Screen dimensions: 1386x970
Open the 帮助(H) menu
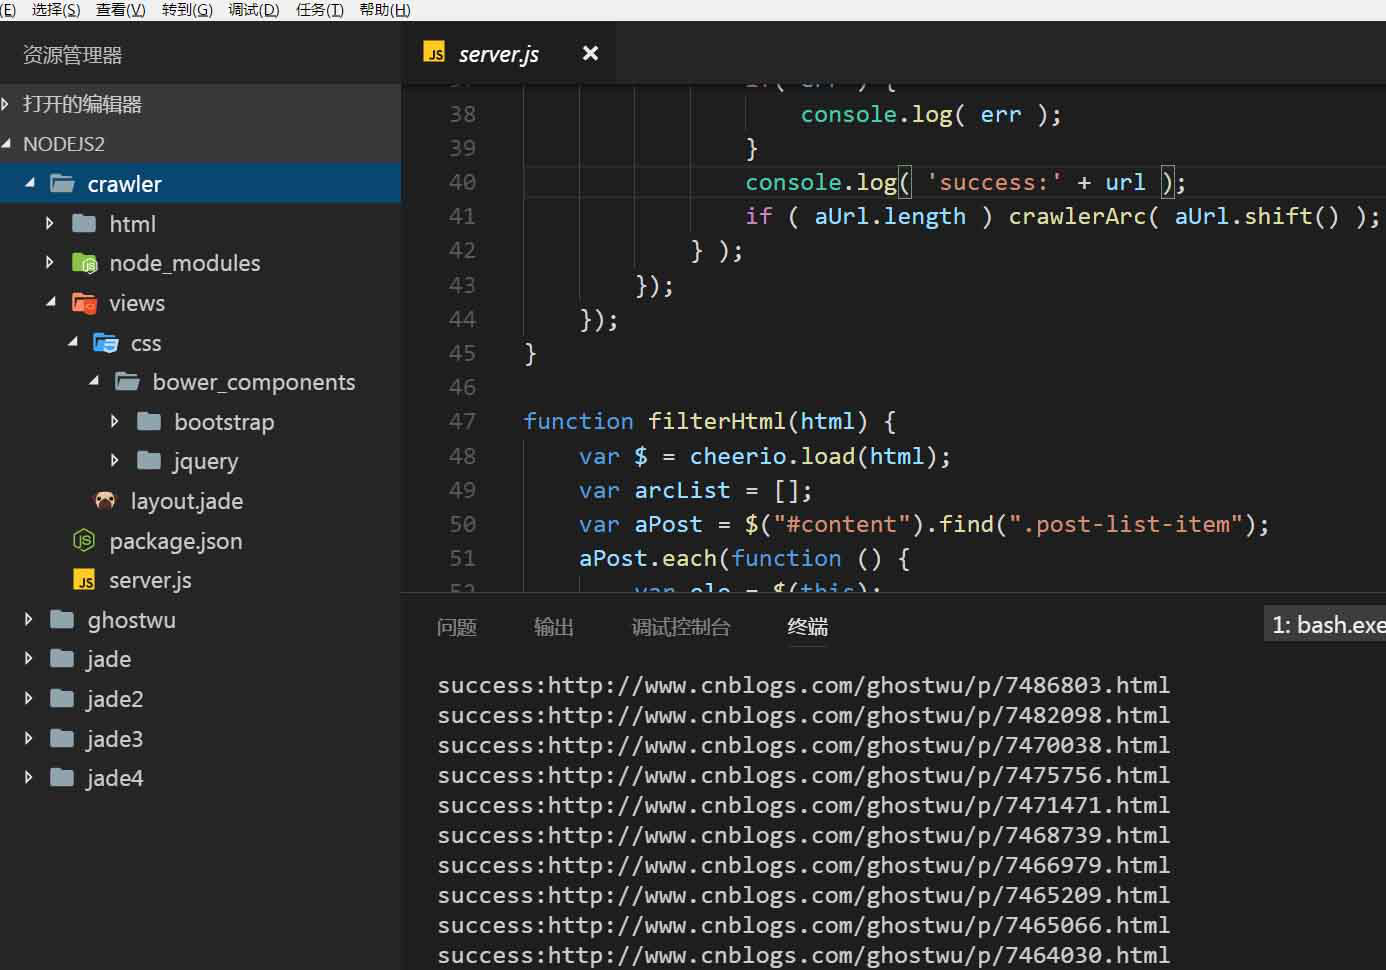click(x=384, y=10)
